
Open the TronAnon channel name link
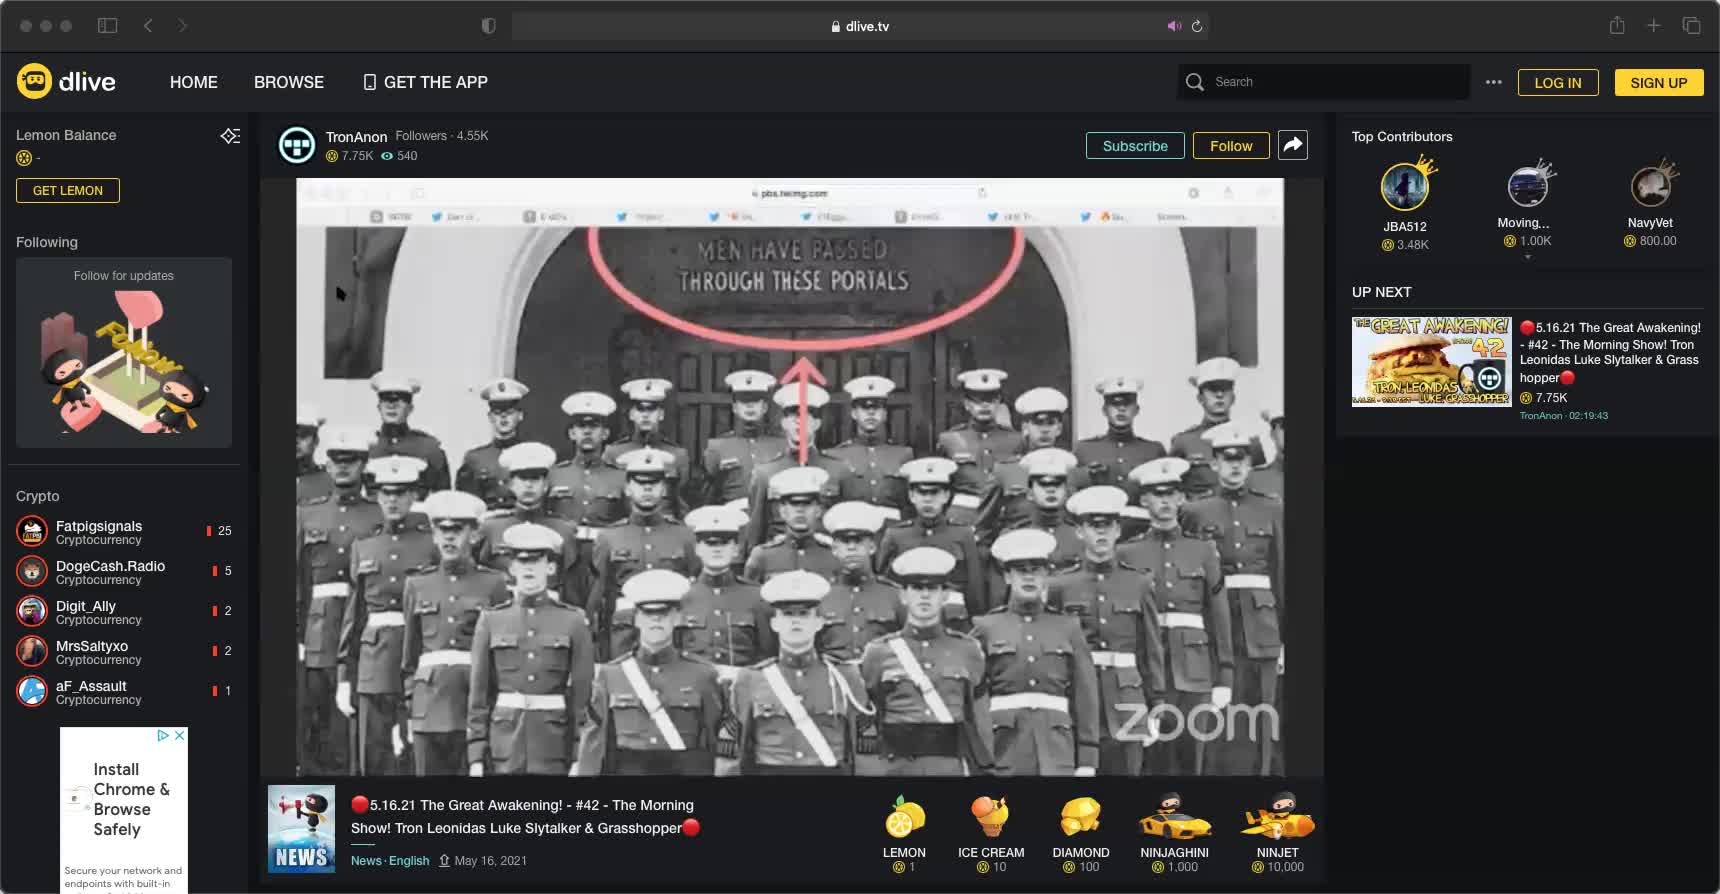356,137
